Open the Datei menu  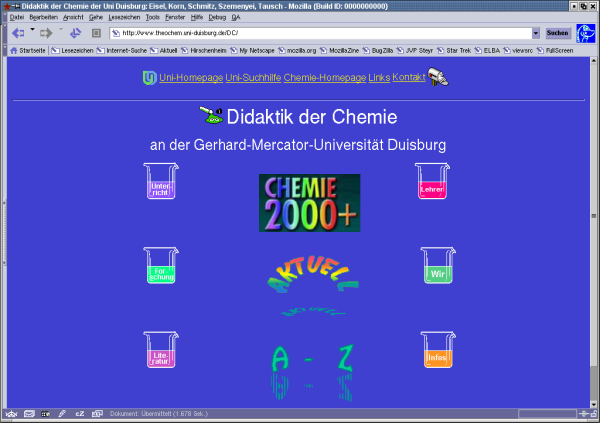[16, 17]
